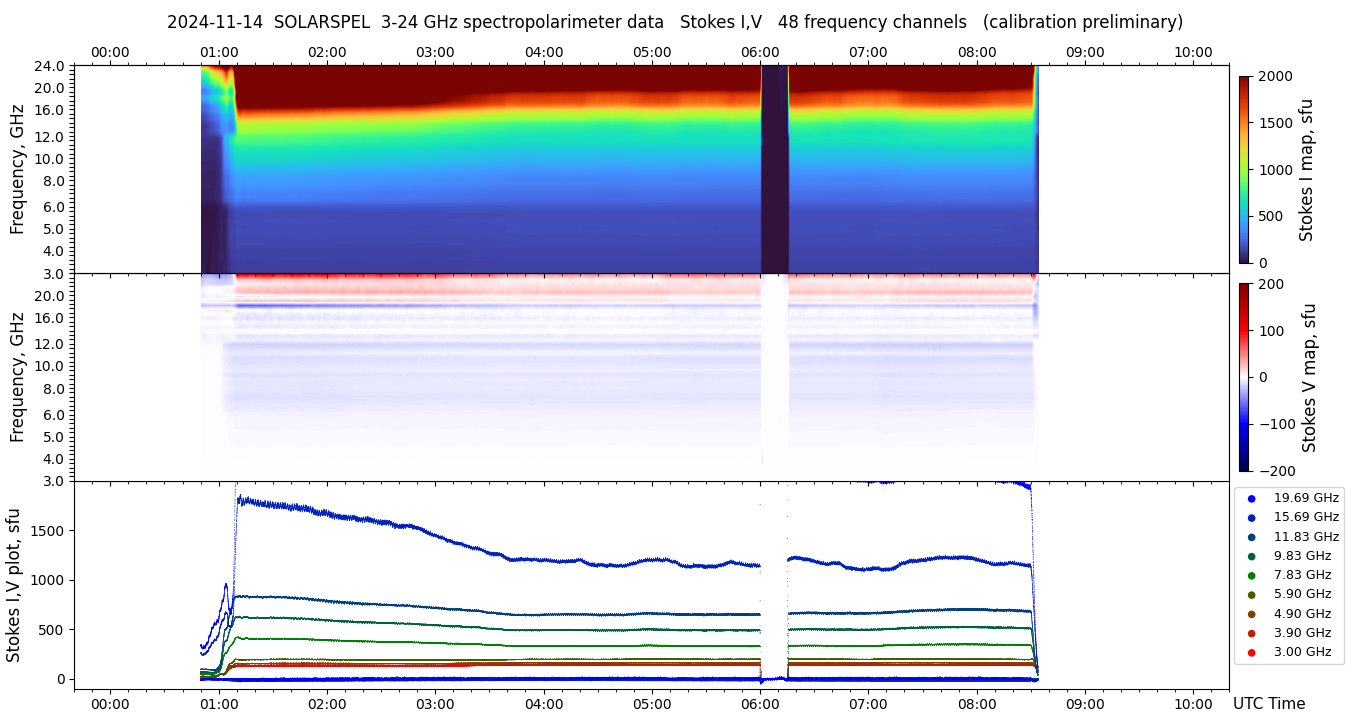Click the 1500 tick on the bottom plot y-axis
Image resolution: width=1350 pixels, height=725 pixels.
pyautogui.click(x=47, y=530)
